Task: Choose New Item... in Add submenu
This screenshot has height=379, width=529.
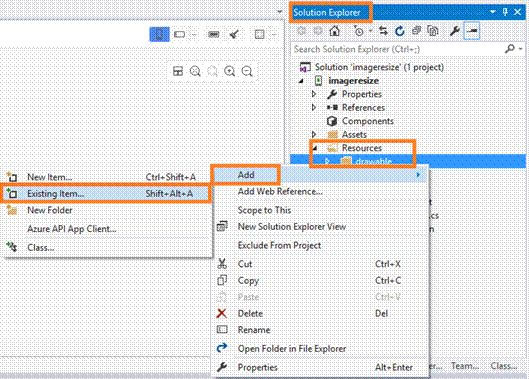Action: pyautogui.click(x=107, y=177)
